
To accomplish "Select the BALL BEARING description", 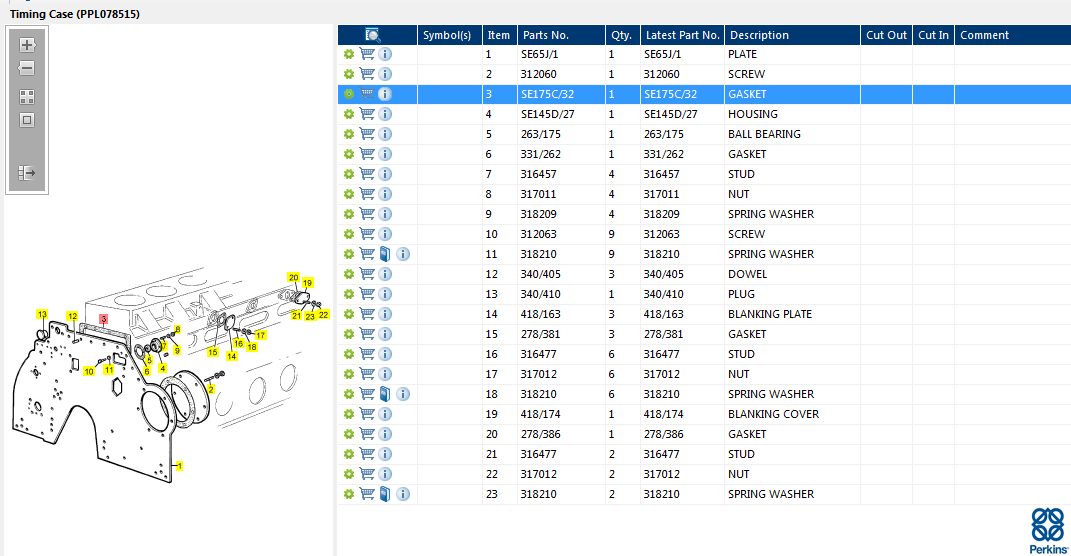I will (764, 134).
